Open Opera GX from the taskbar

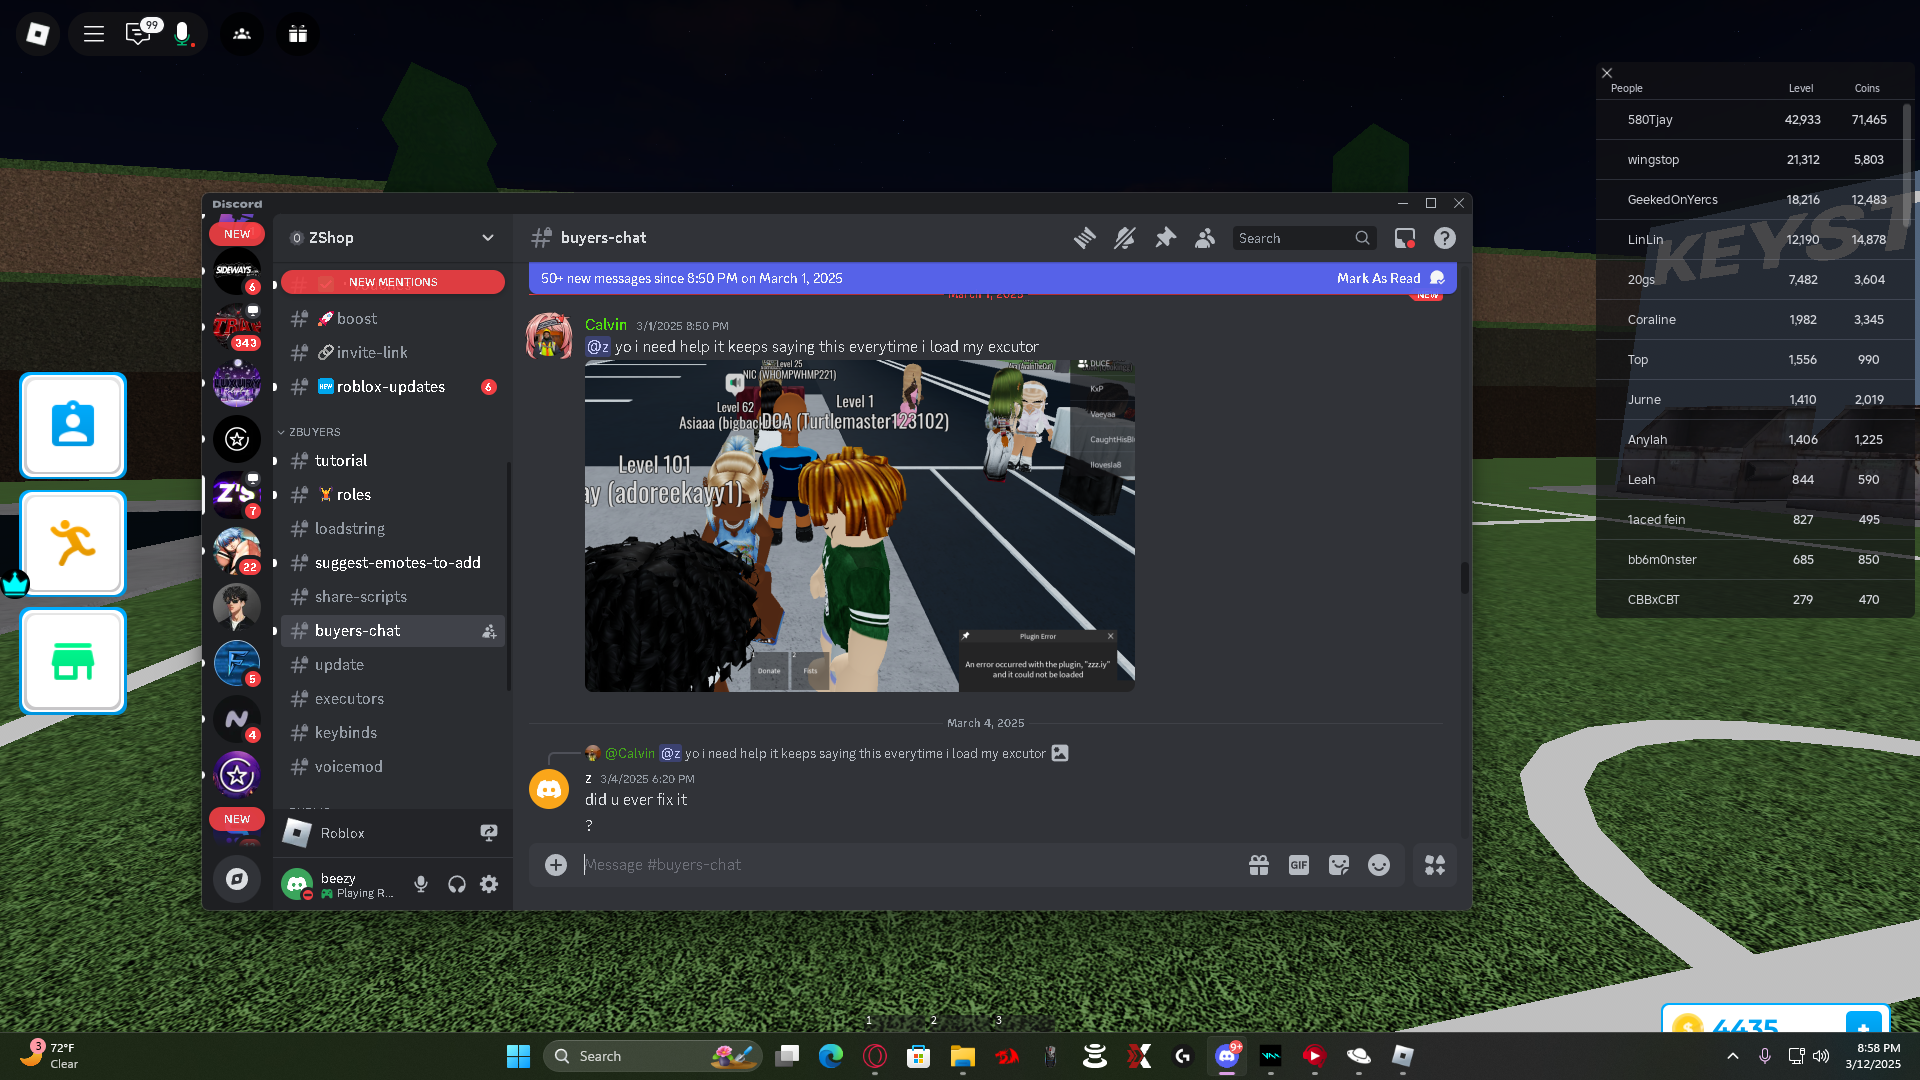(875, 1056)
